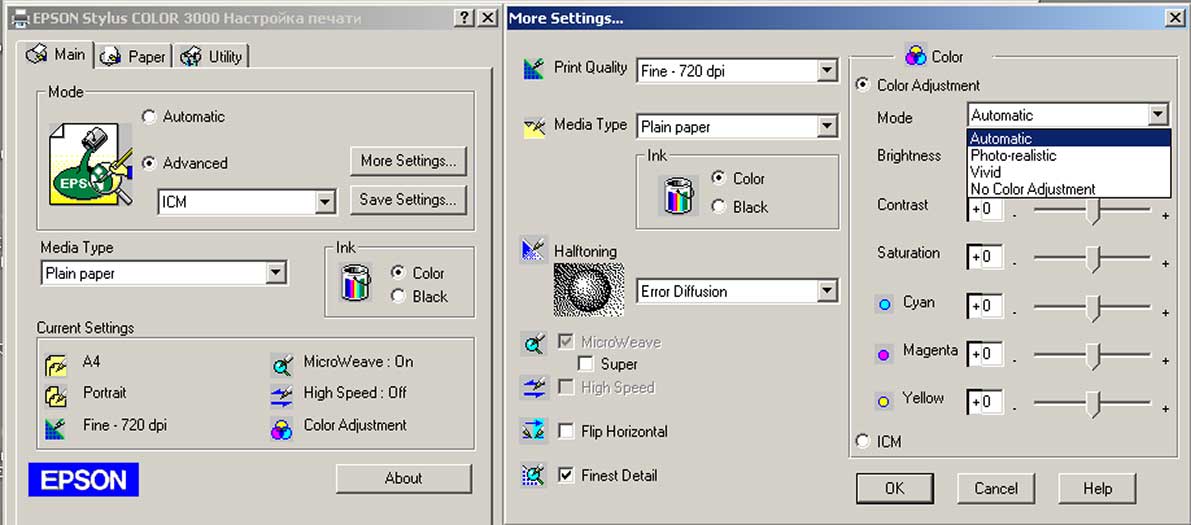The height and width of the screenshot is (525, 1191).
Task: Select Black ink in the Main tab
Action: coord(398,297)
